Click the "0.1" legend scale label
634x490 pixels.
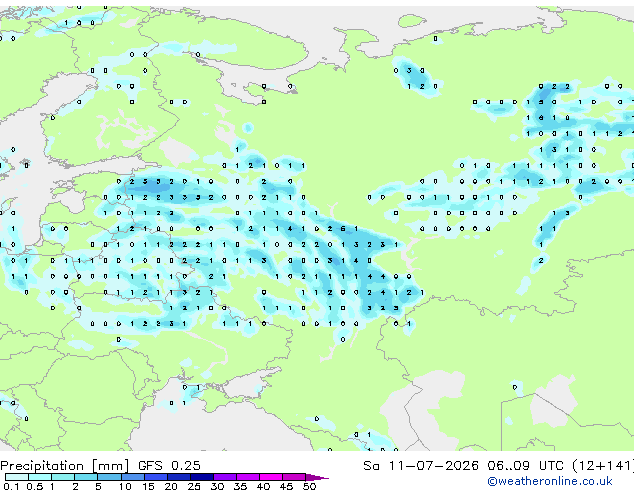pos(11,486)
